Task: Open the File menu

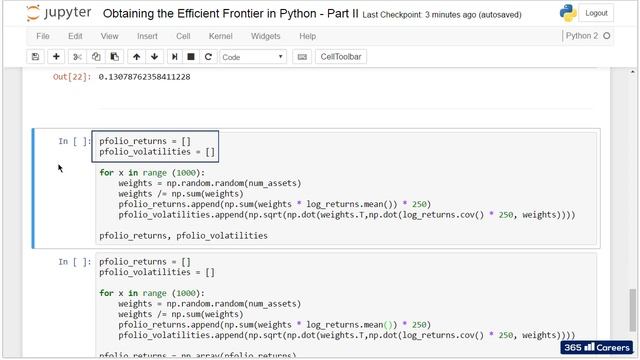Action: [x=43, y=36]
